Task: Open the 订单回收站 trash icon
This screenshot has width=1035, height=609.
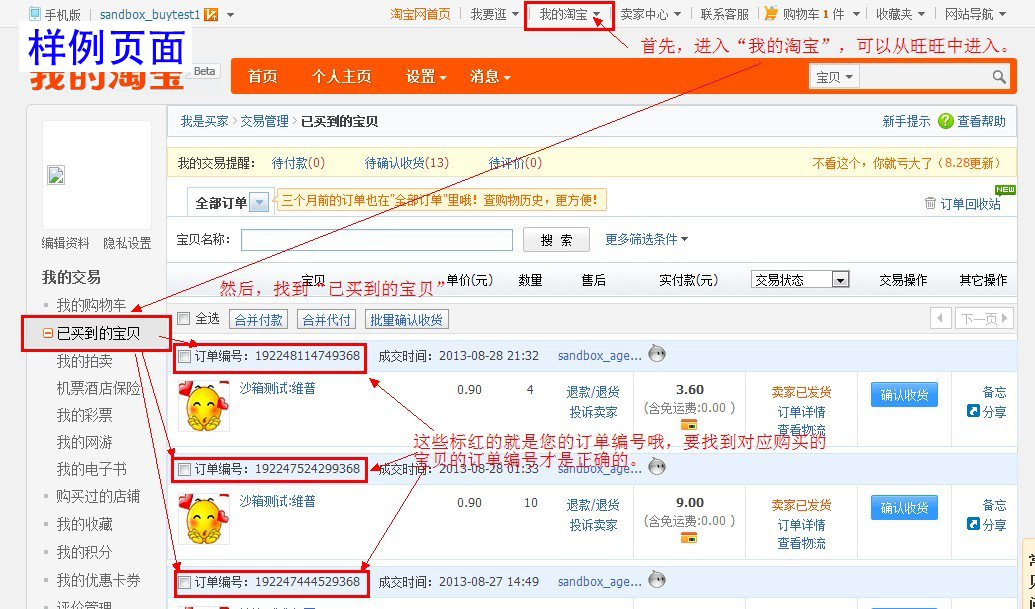Action: pyautogui.click(x=932, y=203)
